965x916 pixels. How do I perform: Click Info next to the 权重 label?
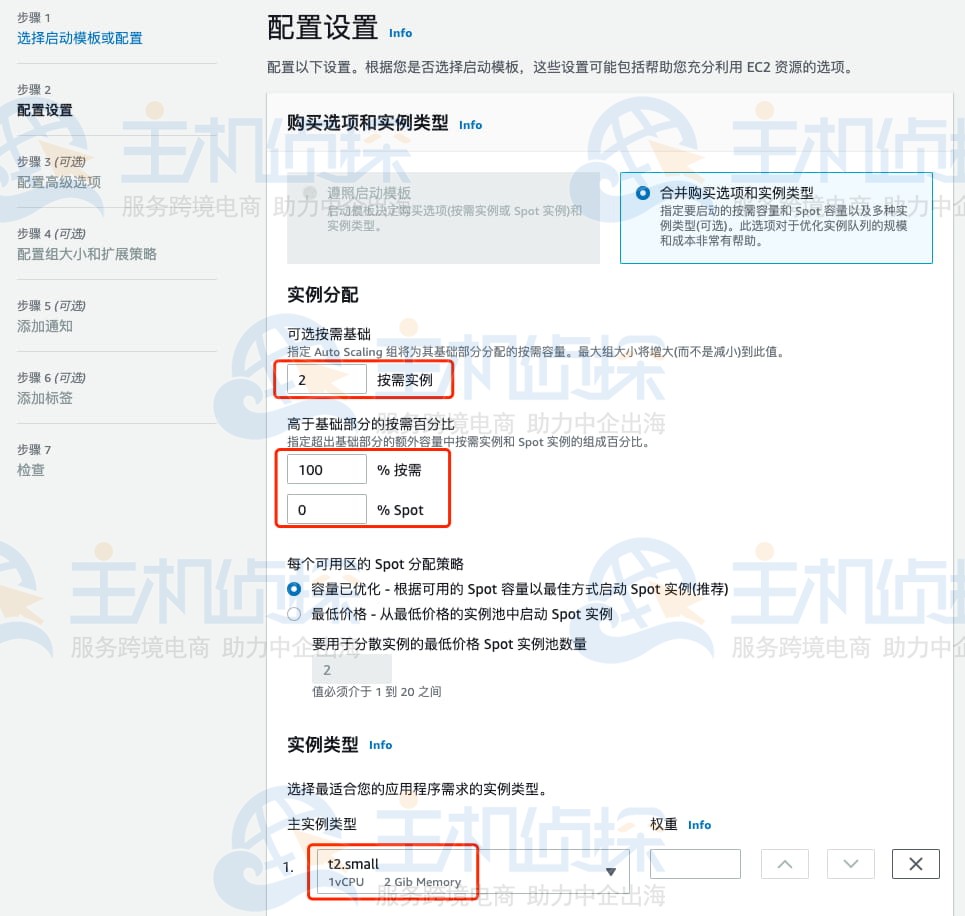click(x=699, y=825)
